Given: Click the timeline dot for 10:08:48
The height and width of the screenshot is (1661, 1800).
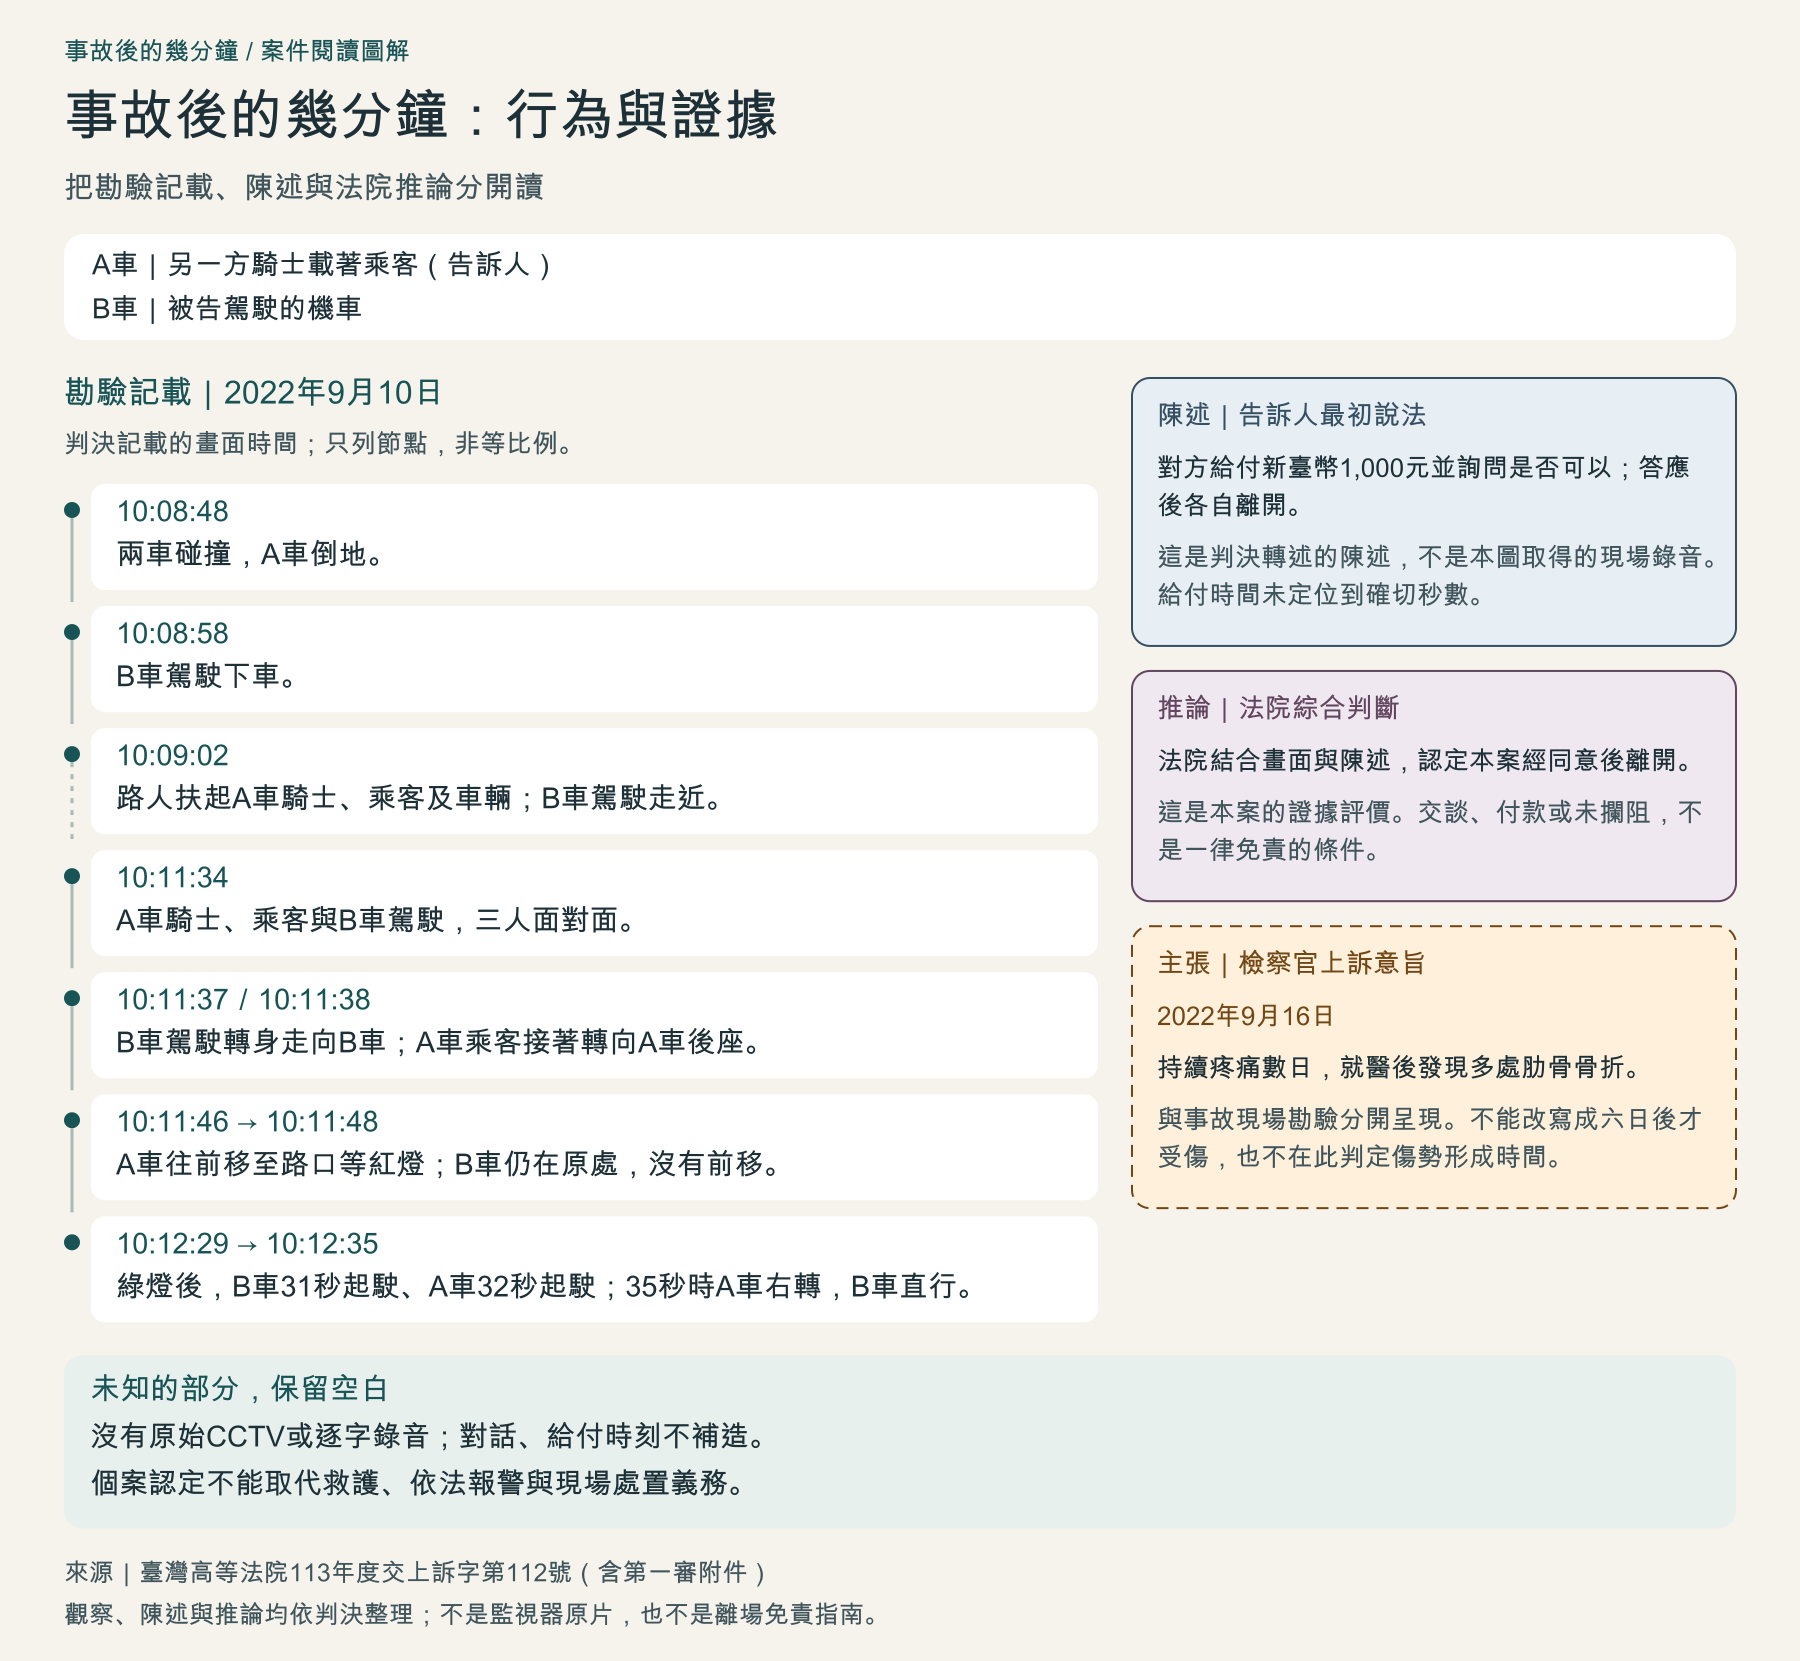Looking at the screenshot, I should pos(72,510).
